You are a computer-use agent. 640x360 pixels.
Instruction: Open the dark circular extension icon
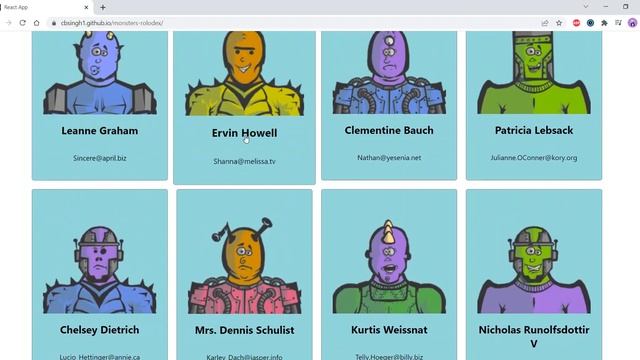[x=590, y=23]
